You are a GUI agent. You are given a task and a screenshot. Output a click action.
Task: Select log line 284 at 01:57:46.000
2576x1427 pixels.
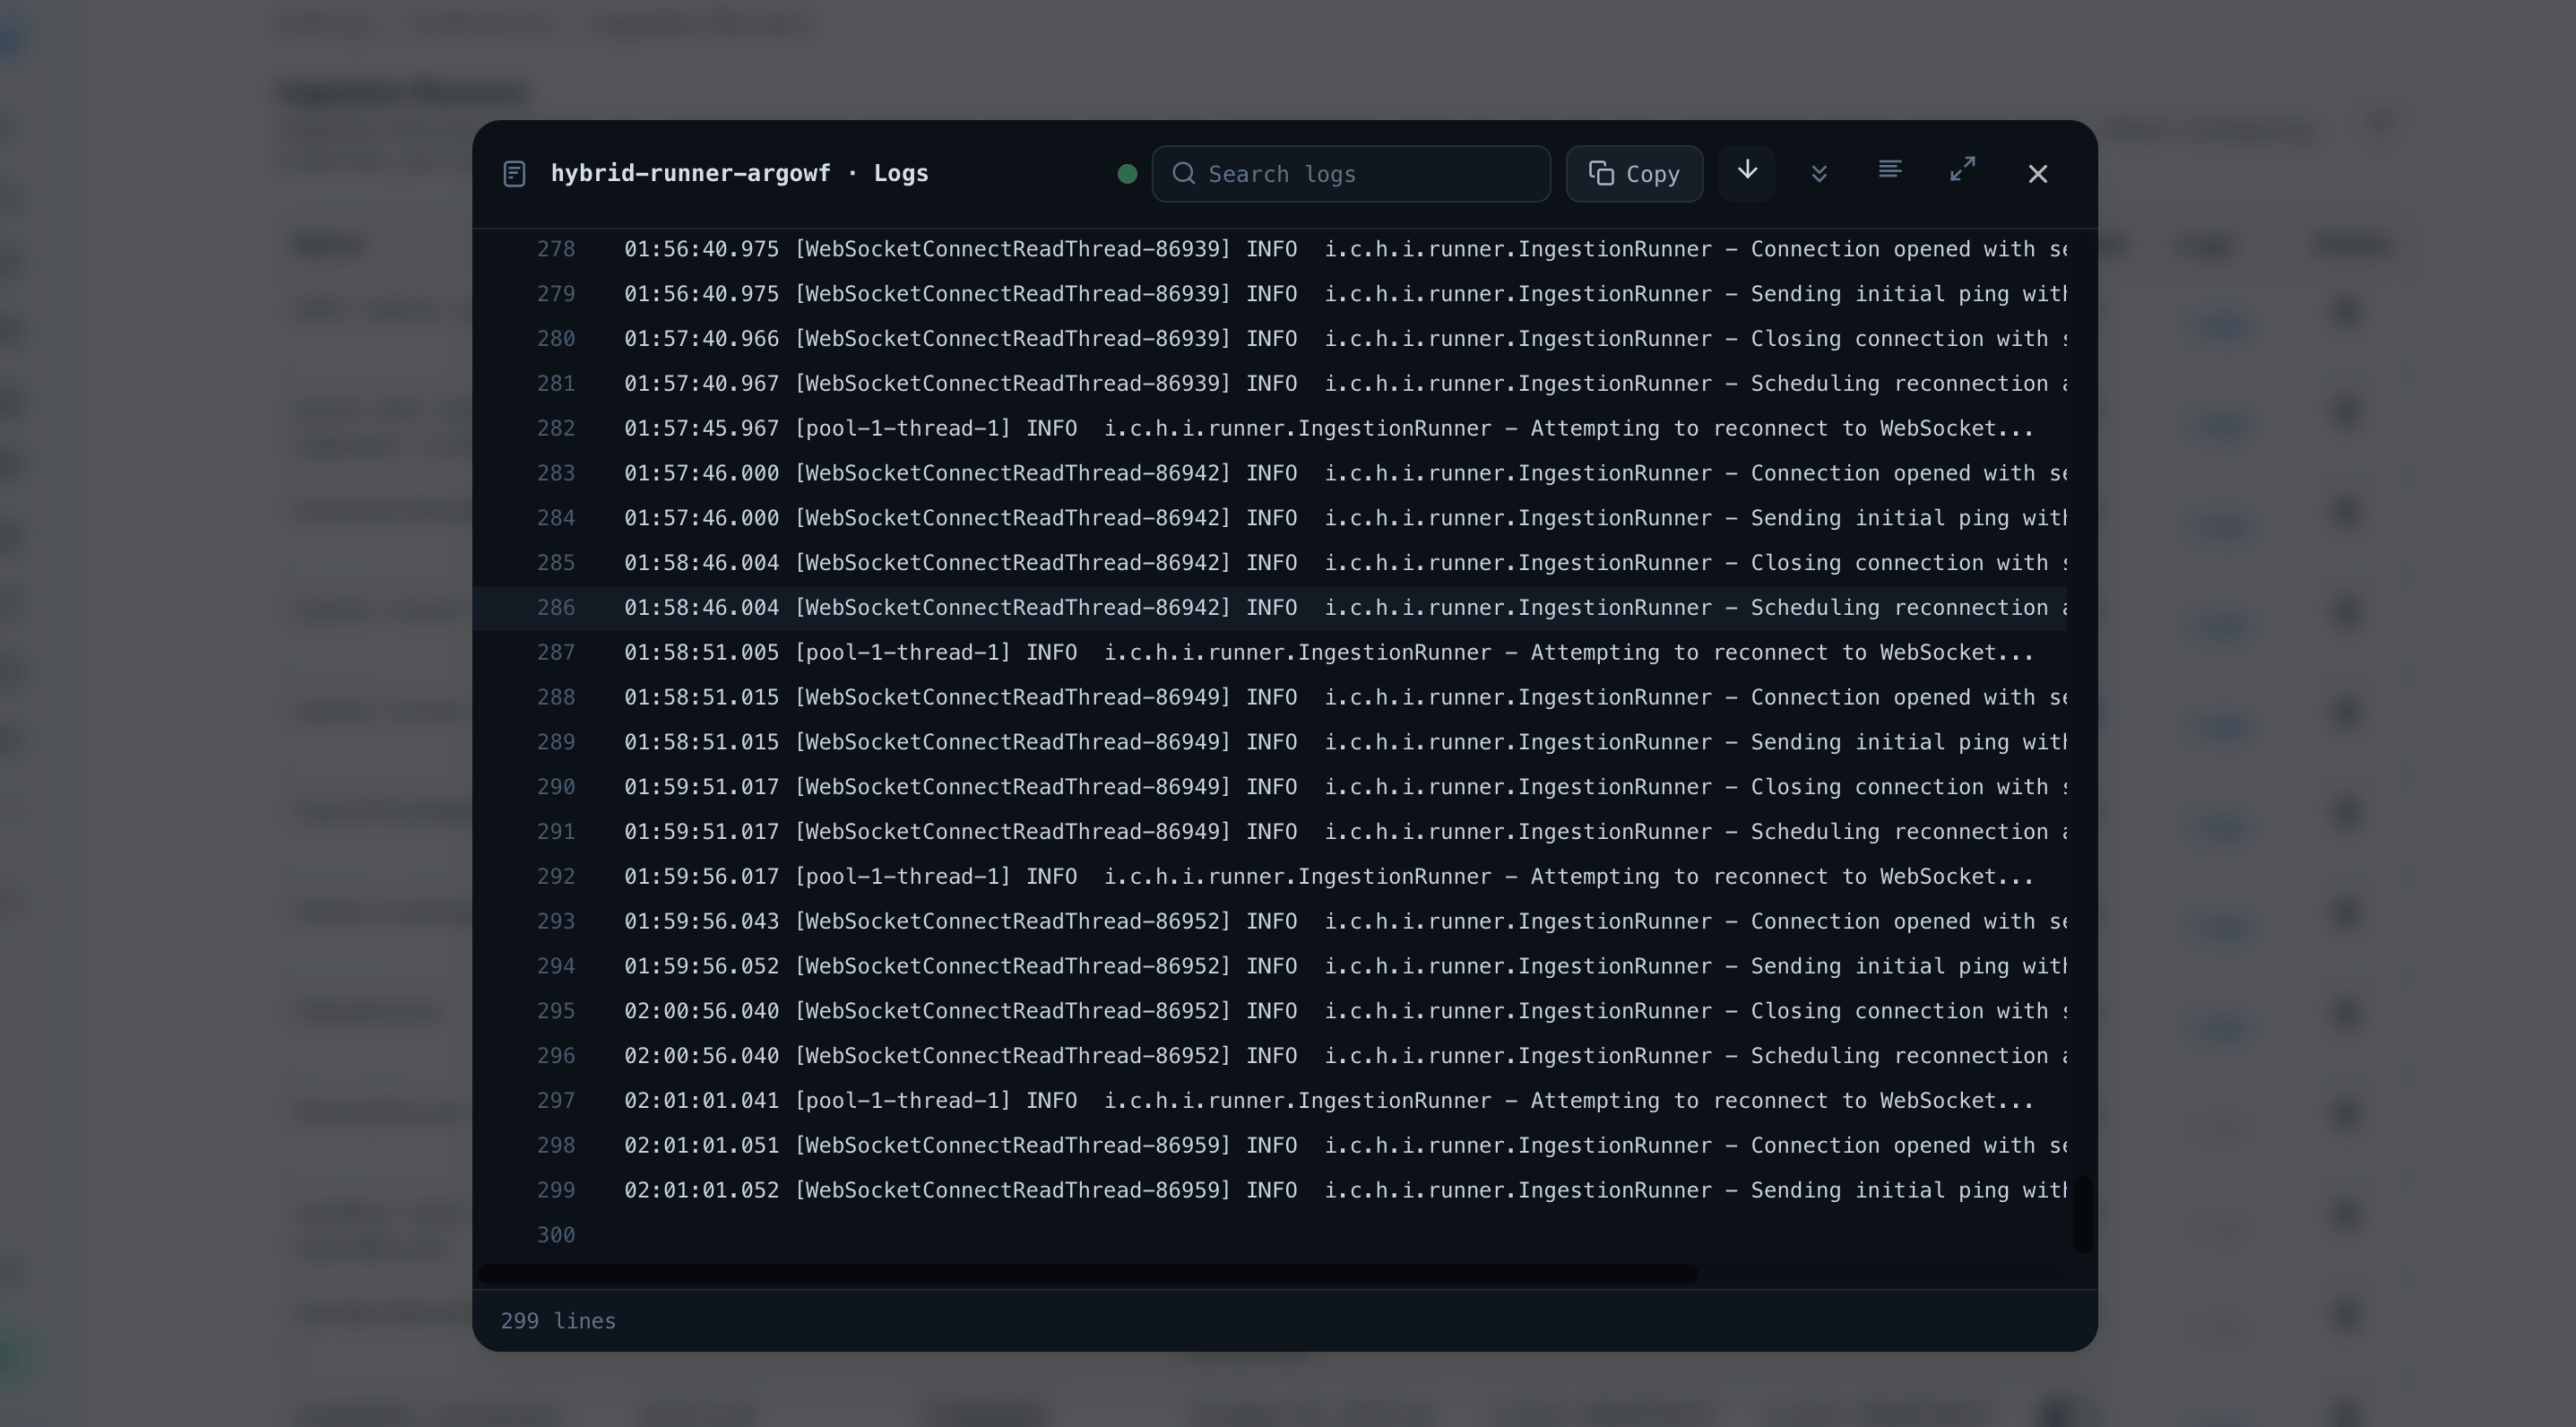[1270, 518]
